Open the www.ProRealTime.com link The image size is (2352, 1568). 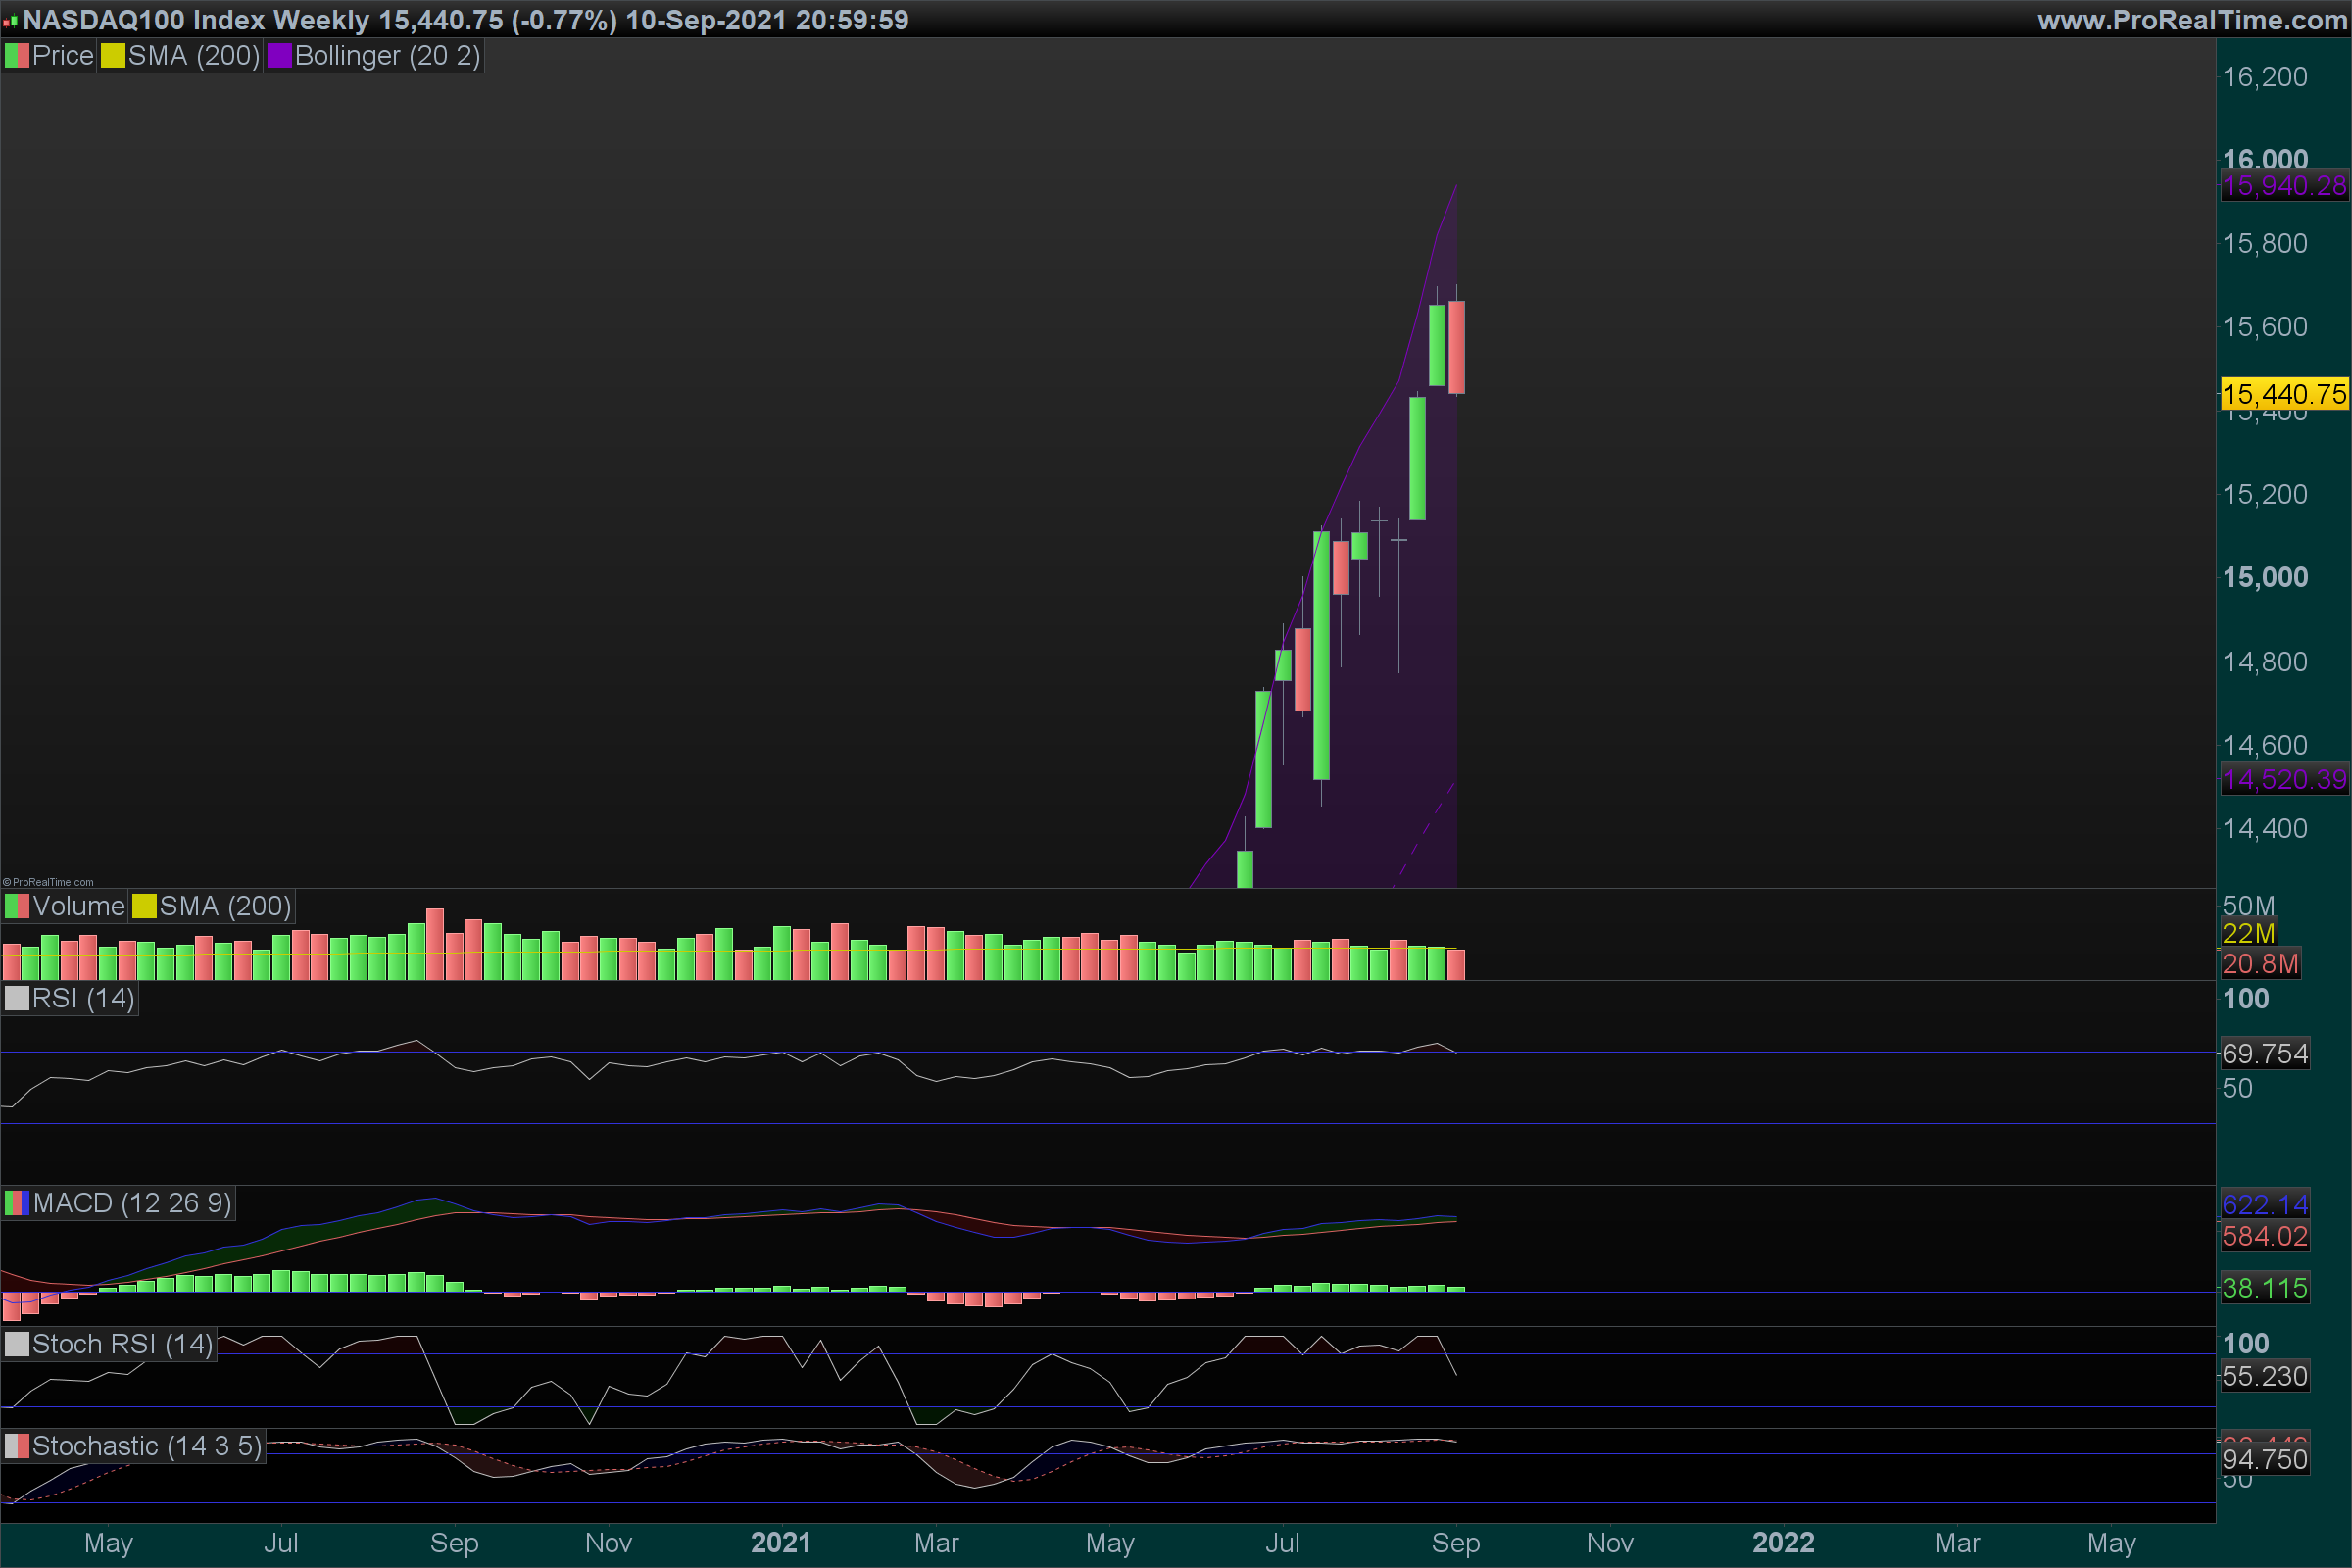pos(2191,20)
